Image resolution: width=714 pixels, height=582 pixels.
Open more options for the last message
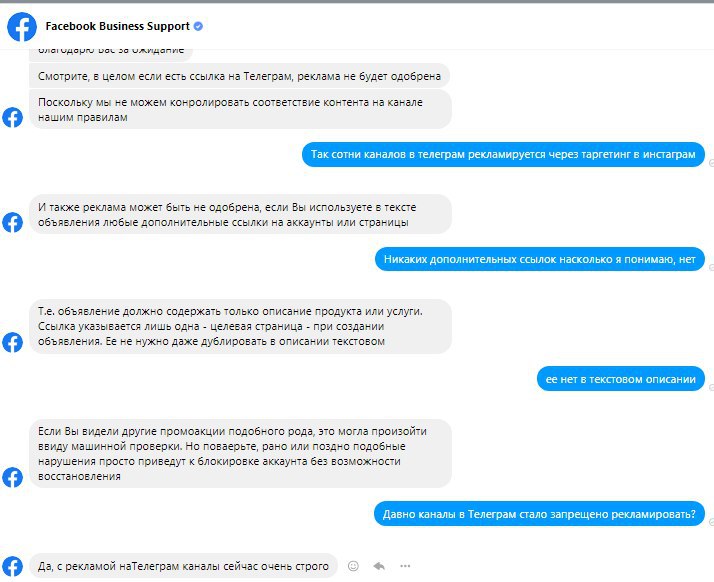click(405, 566)
